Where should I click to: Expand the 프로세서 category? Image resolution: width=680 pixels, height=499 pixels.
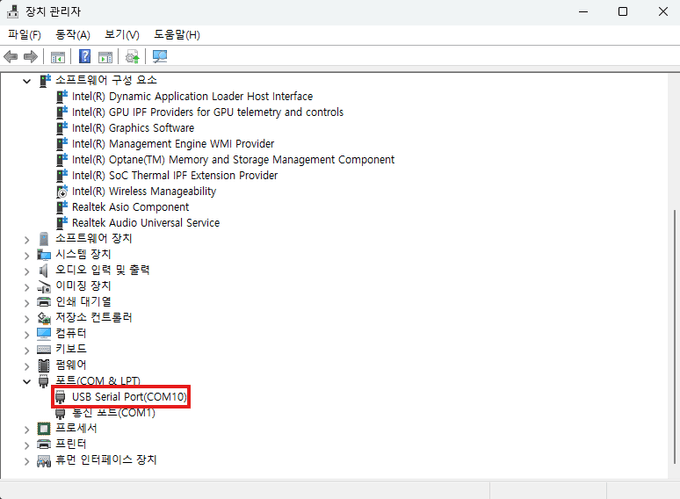[27, 430]
